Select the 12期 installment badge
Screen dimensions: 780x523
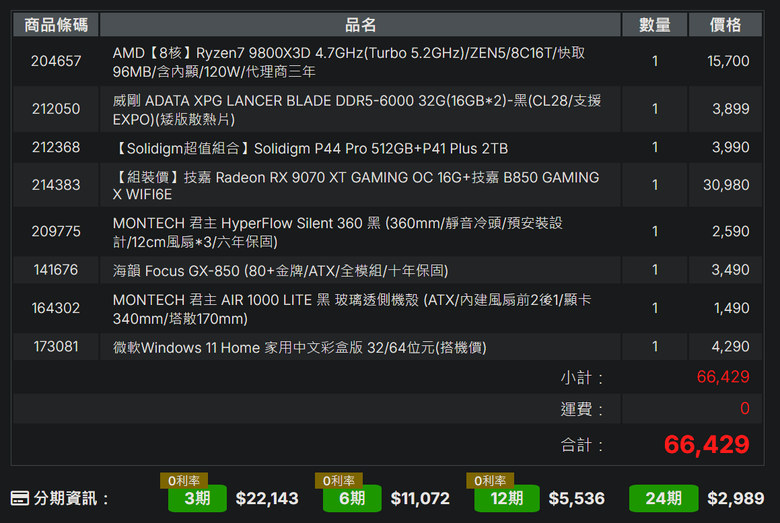coord(507,498)
